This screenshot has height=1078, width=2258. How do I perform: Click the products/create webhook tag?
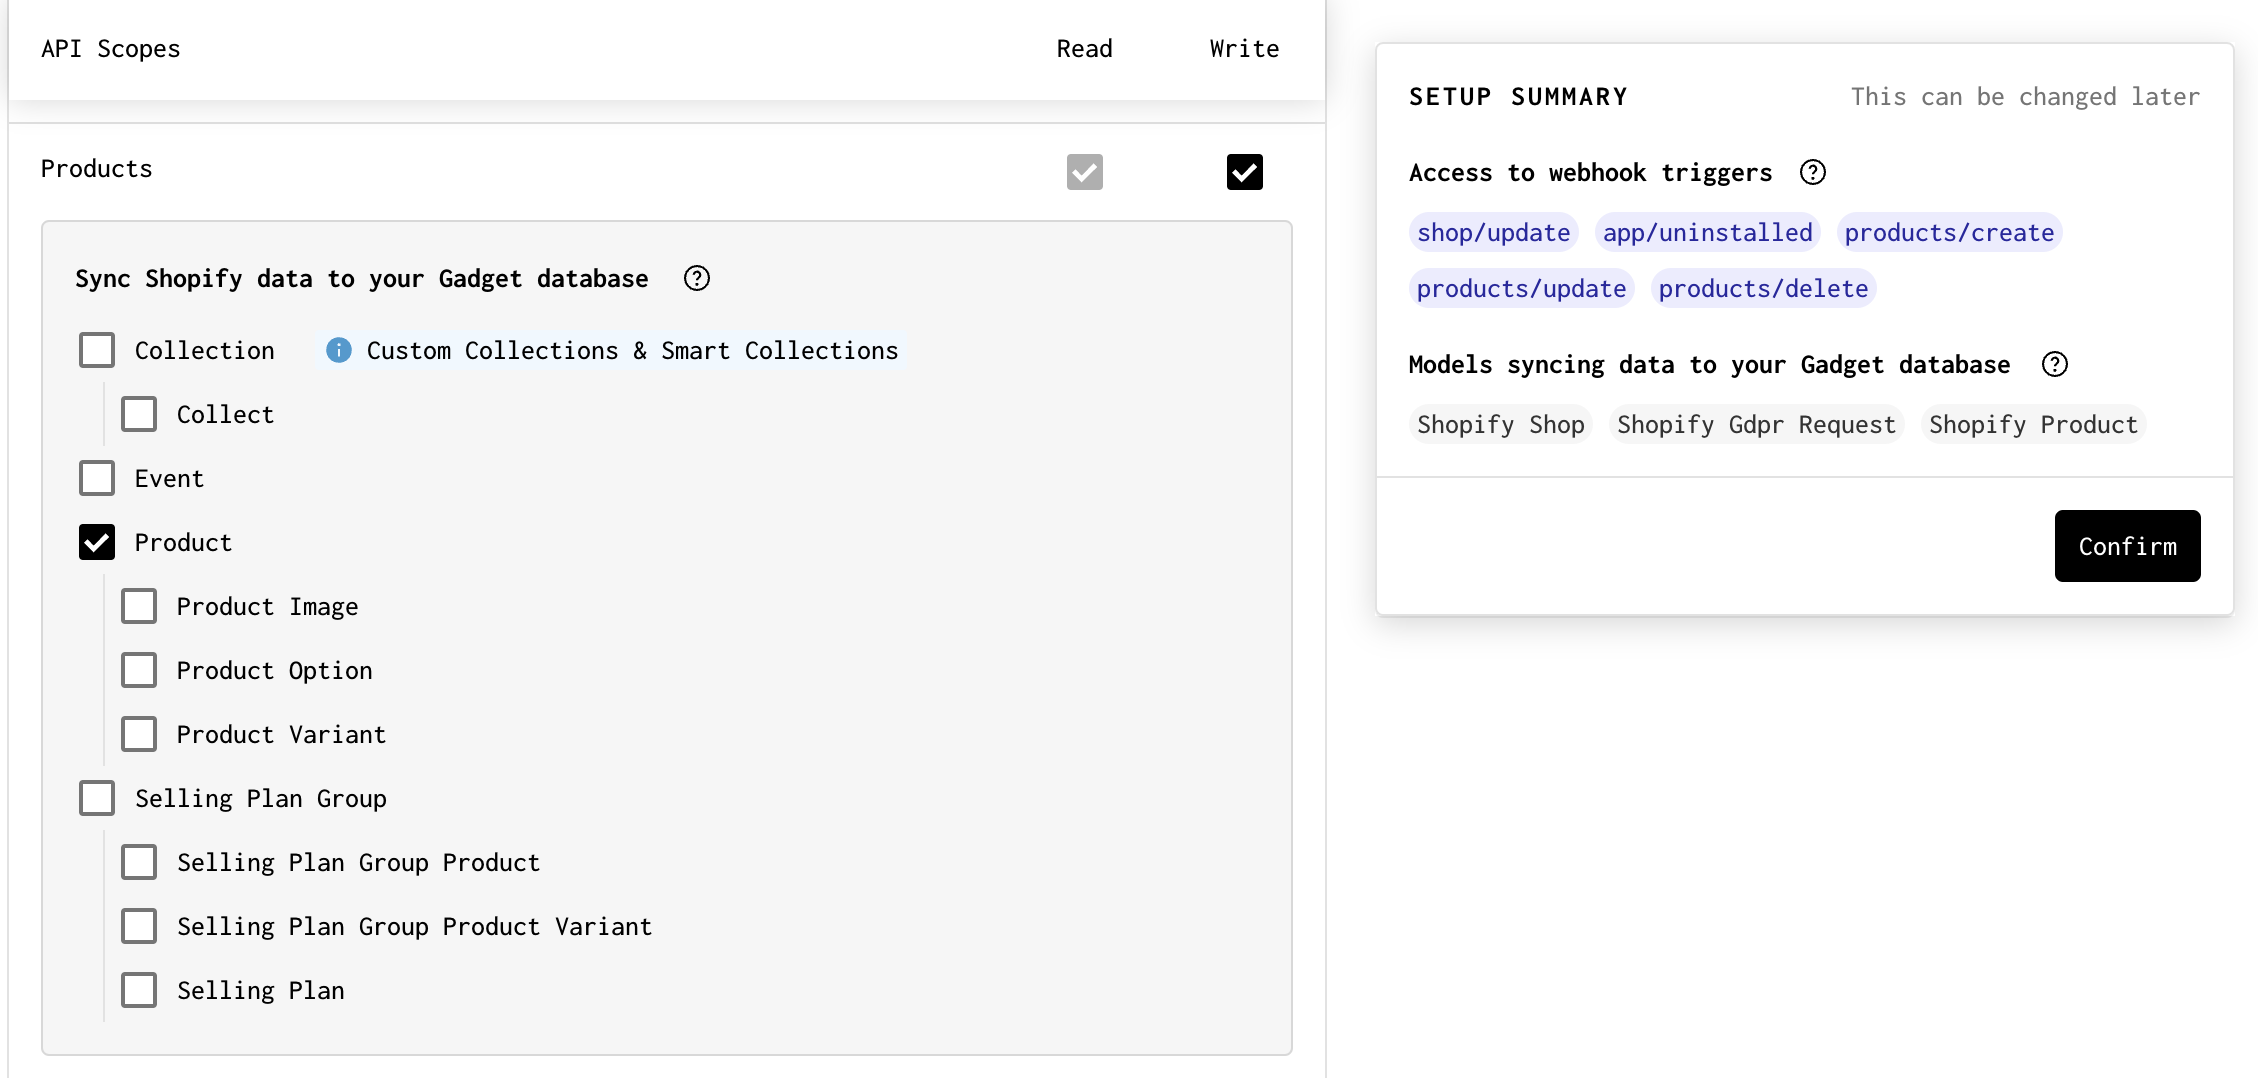pos(1948,232)
